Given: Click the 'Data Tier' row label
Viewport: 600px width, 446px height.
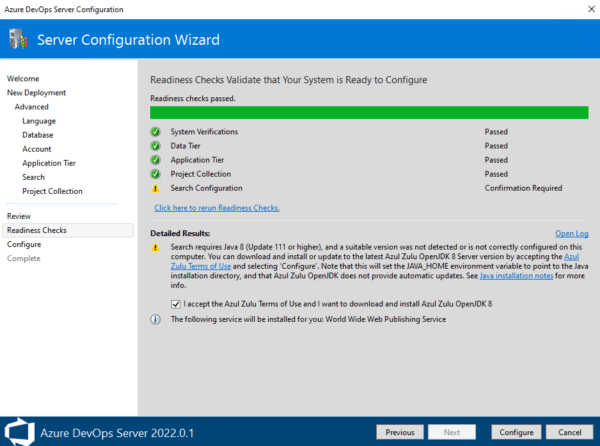Looking at the screenshot, I should pyautogui.click(x=186, y=146).
